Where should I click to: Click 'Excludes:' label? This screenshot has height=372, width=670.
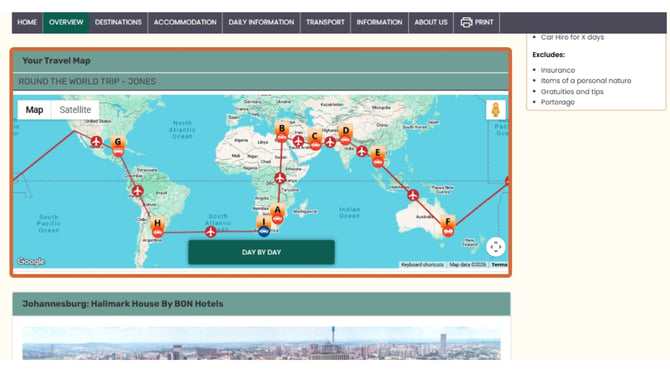549,55
